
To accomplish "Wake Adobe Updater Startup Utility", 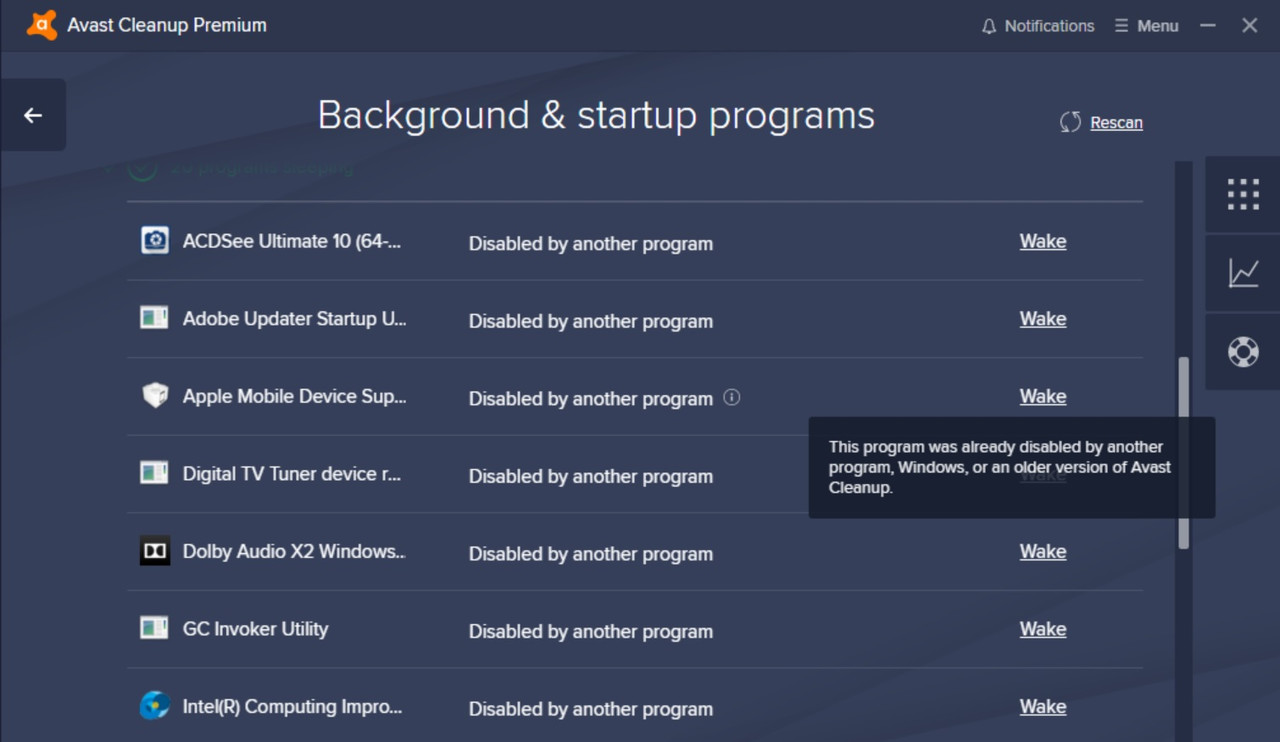I will coord(1043,319).
